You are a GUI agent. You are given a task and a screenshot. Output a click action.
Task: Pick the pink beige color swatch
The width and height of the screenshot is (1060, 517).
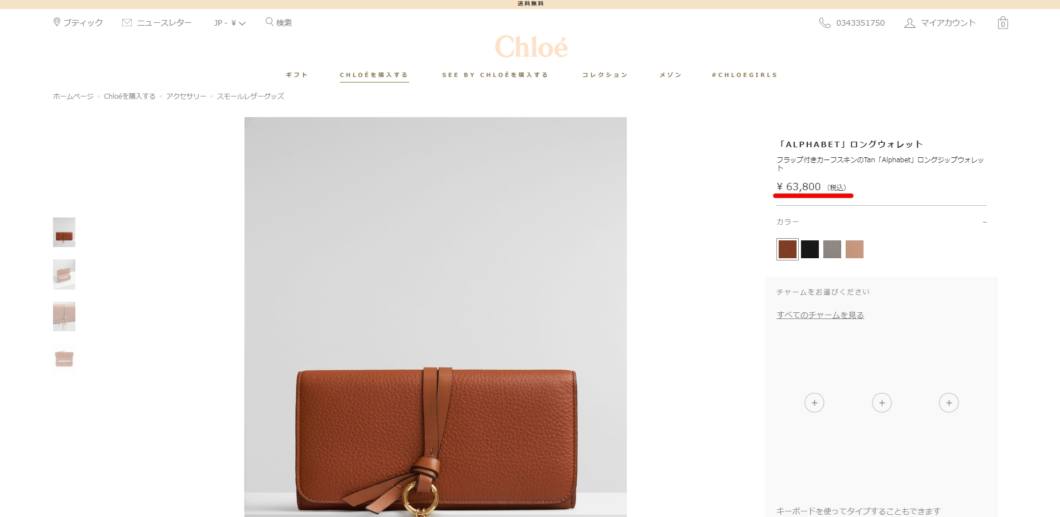(854, 249)
